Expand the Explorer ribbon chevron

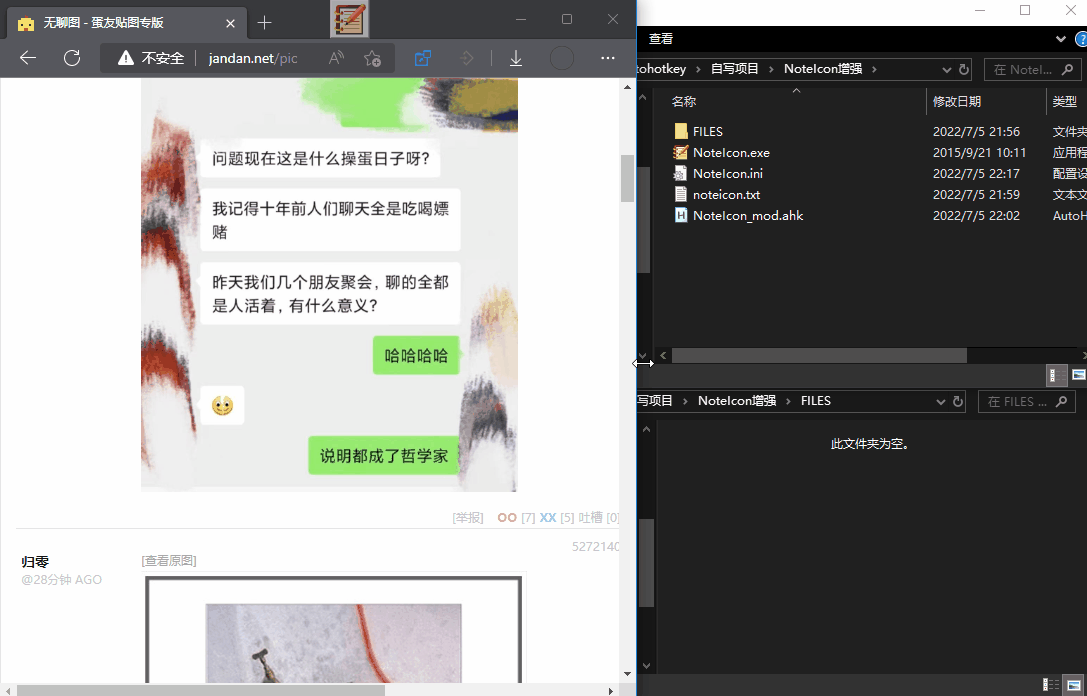pos(1061,39)
